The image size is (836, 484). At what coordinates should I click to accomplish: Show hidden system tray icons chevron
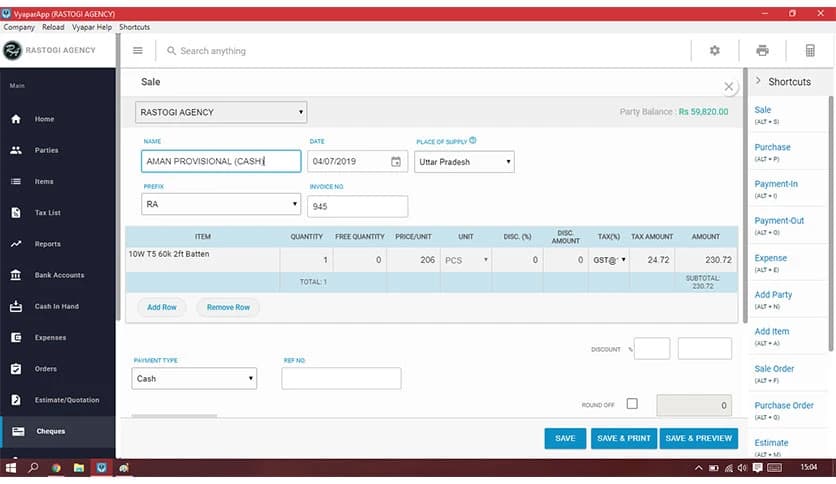(x=698, y=468)
